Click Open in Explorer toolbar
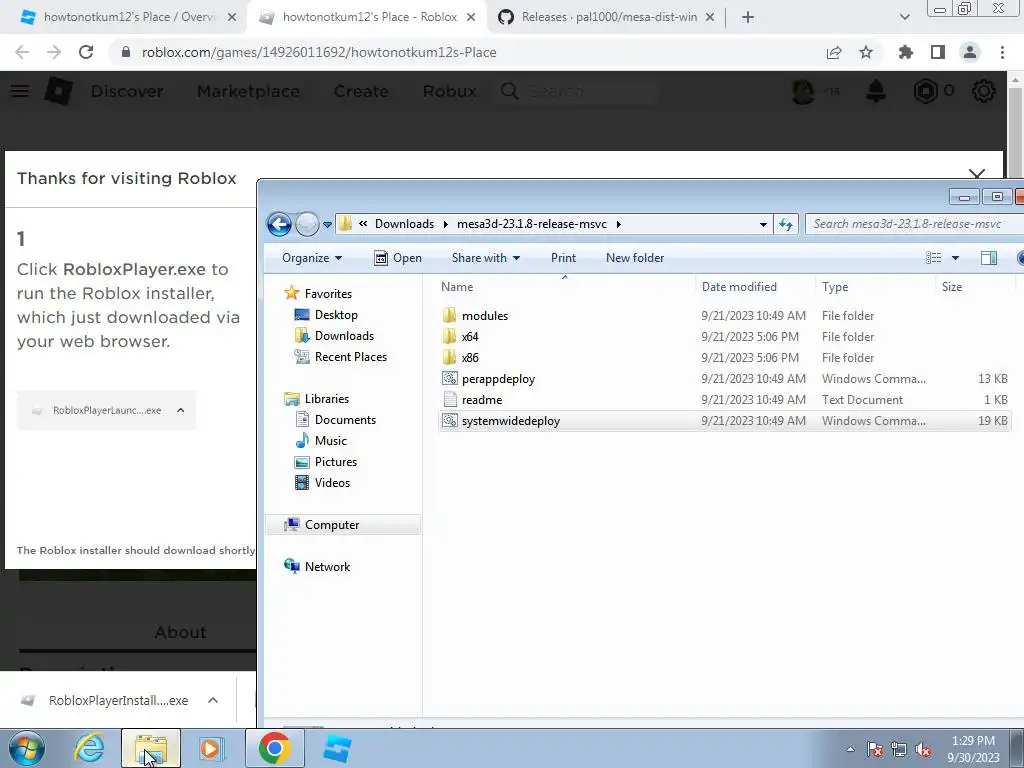The width and height of the screenshot is (1024, 768). [x=398, y=258]
